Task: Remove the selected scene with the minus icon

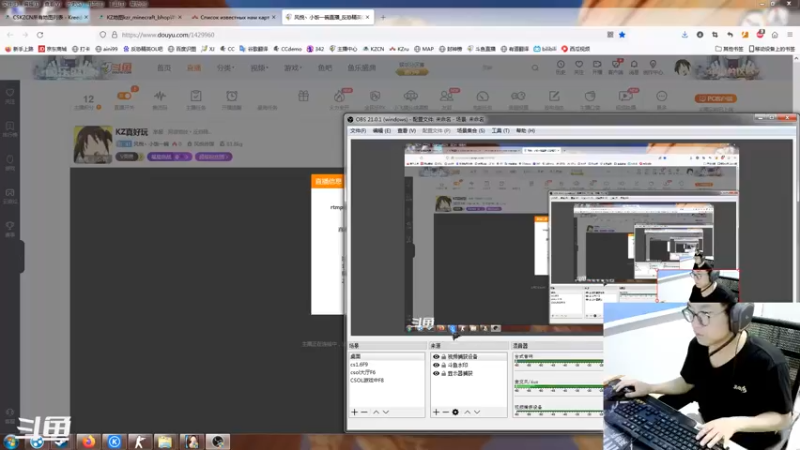Action: click(364, 412)
